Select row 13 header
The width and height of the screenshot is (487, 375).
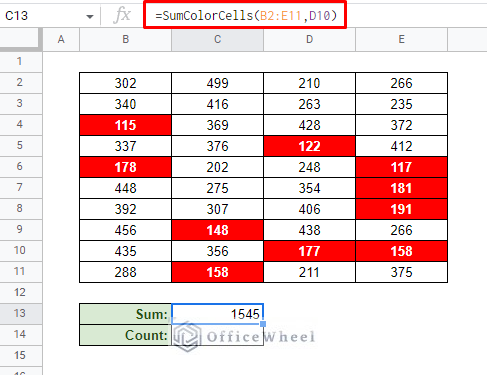pyautogui.click(x=21, y=314)
